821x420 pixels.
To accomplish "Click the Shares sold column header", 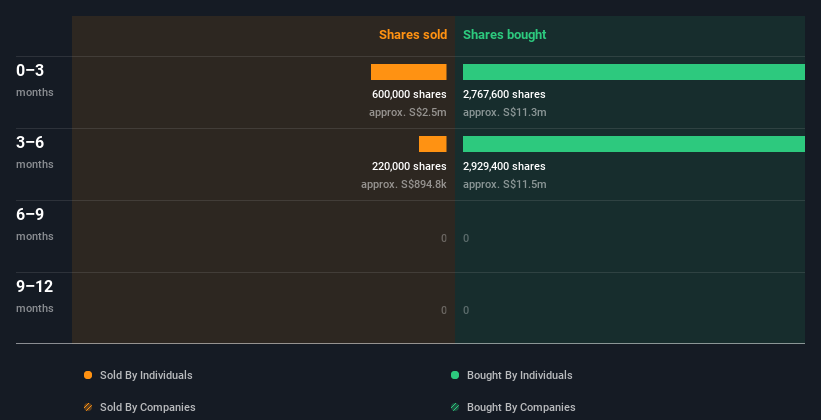I will 413,35.
